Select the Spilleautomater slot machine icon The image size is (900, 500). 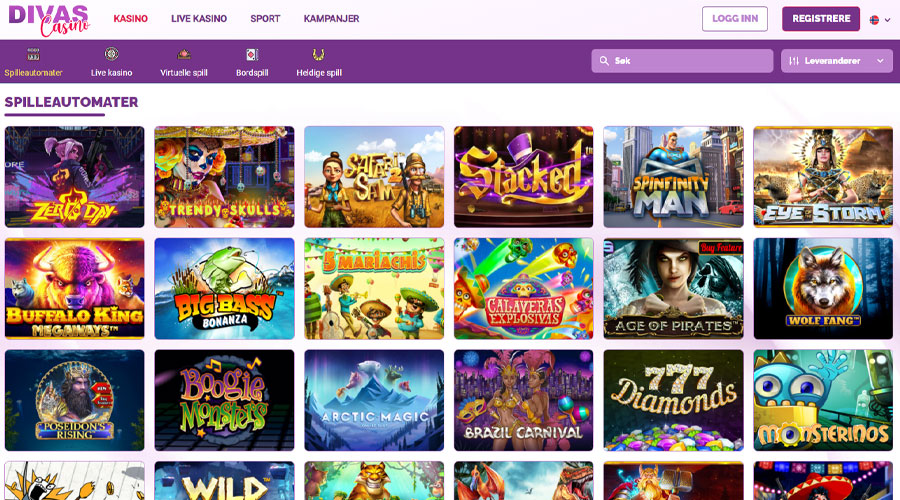[x=33, y=55]
